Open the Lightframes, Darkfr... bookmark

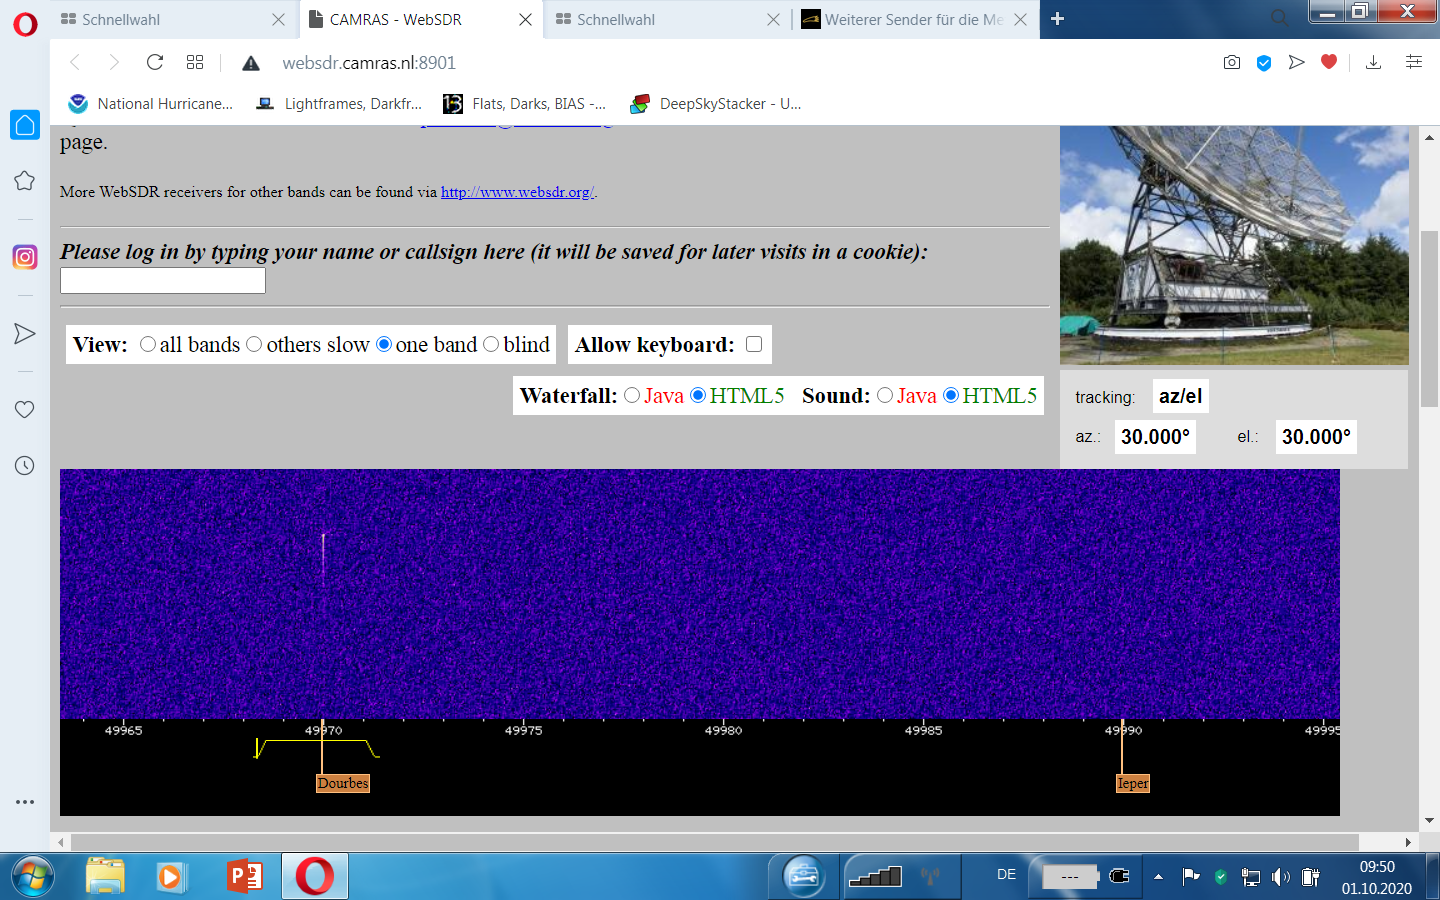(x=339, y=104)
